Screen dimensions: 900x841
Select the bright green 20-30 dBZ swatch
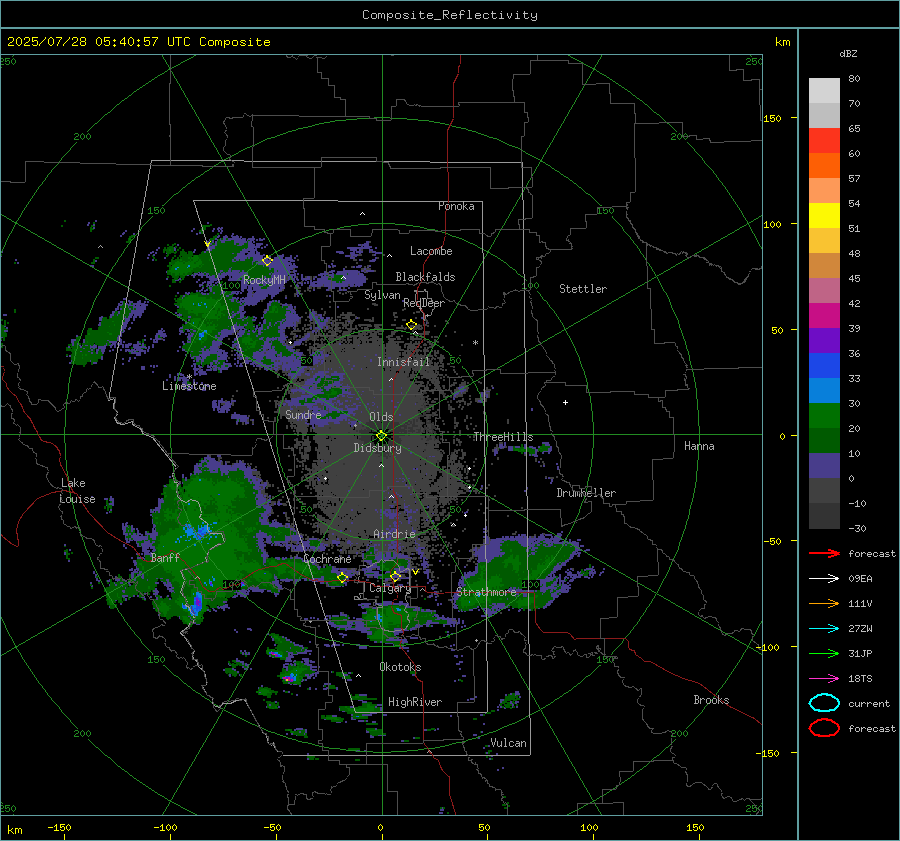(x=824, y=416)
